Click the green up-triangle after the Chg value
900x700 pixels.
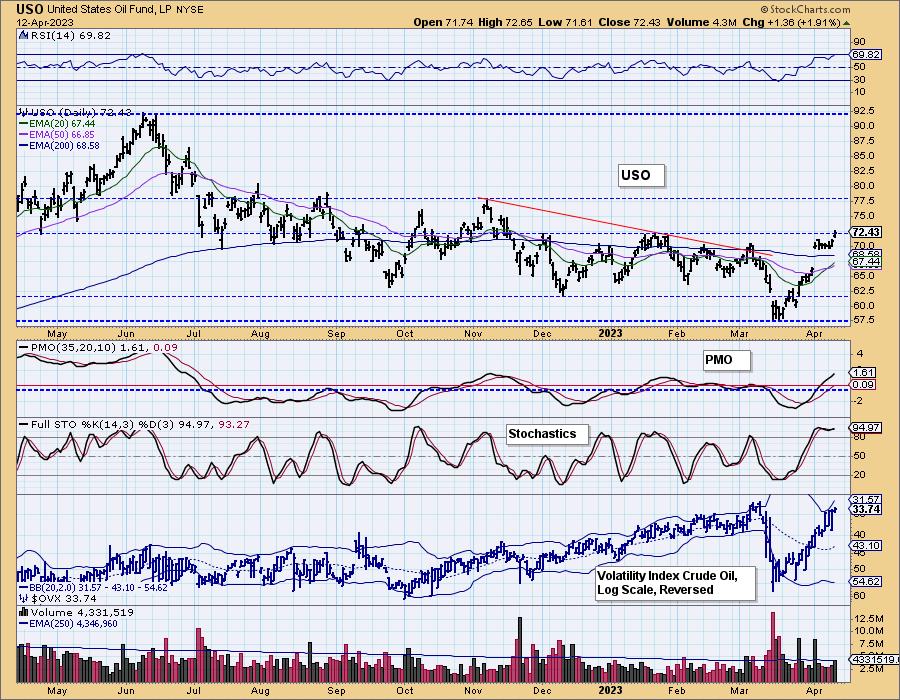[847, 22]
